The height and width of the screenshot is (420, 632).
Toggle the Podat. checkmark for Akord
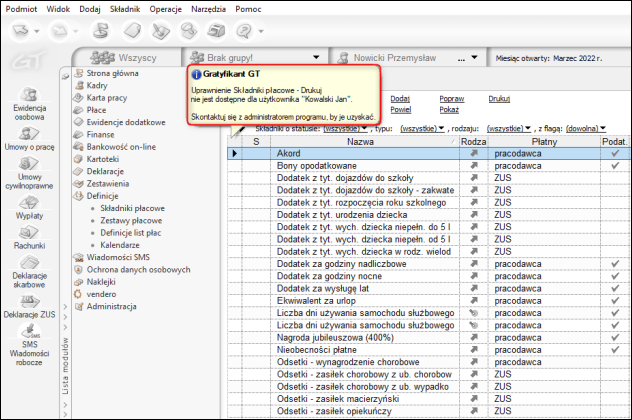point(615,153)
